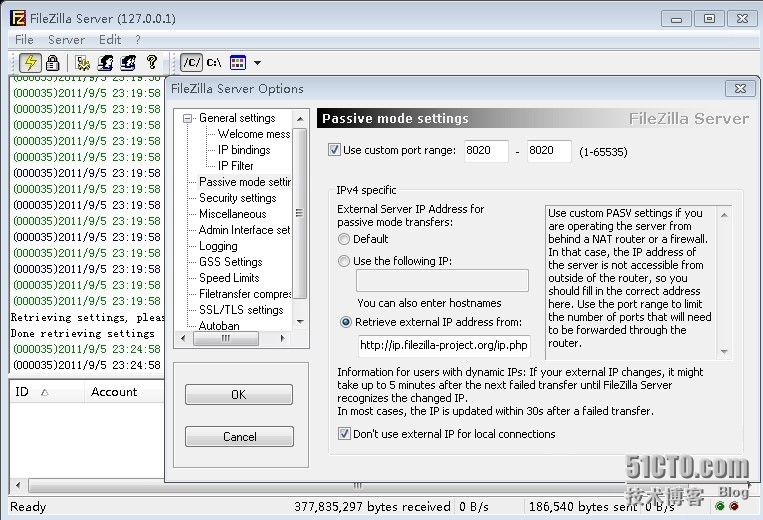Image resolution: width=763 pixels, height=520 pixels.
Task: Select the /C/ path display icon
Action: coord(191,63)
